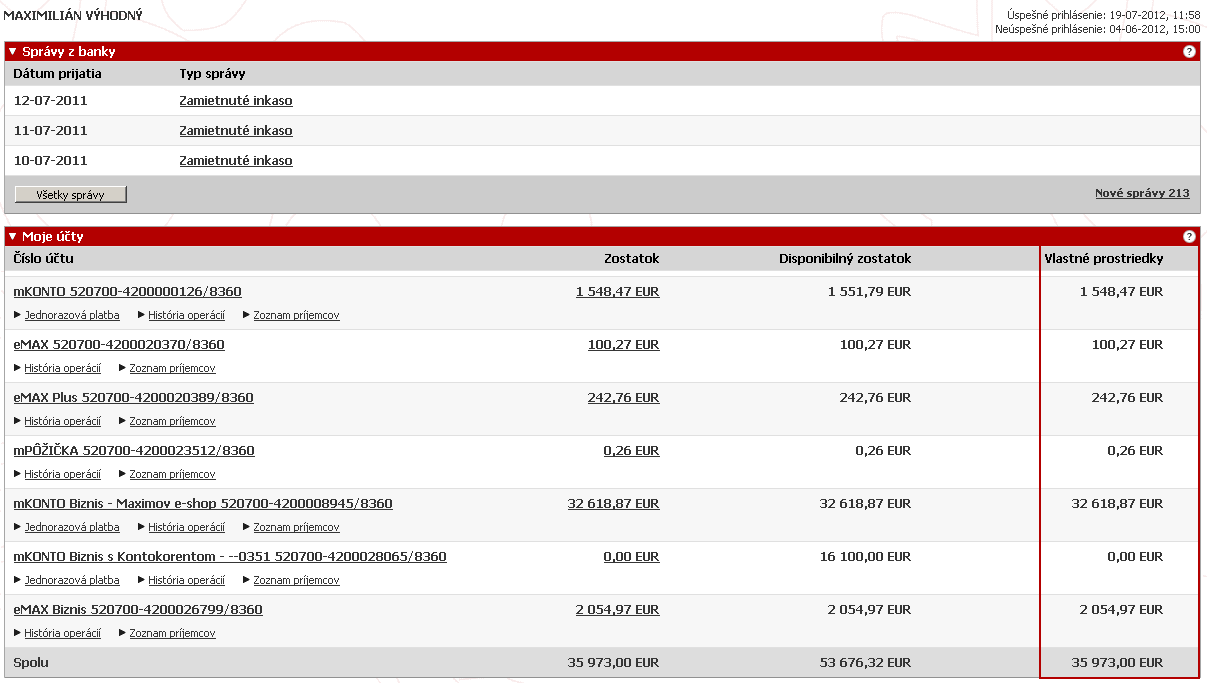Open Nové správy 213 link
Image resolution: width=1211 pixels, height=699 pixels.
pos(1142,193)
